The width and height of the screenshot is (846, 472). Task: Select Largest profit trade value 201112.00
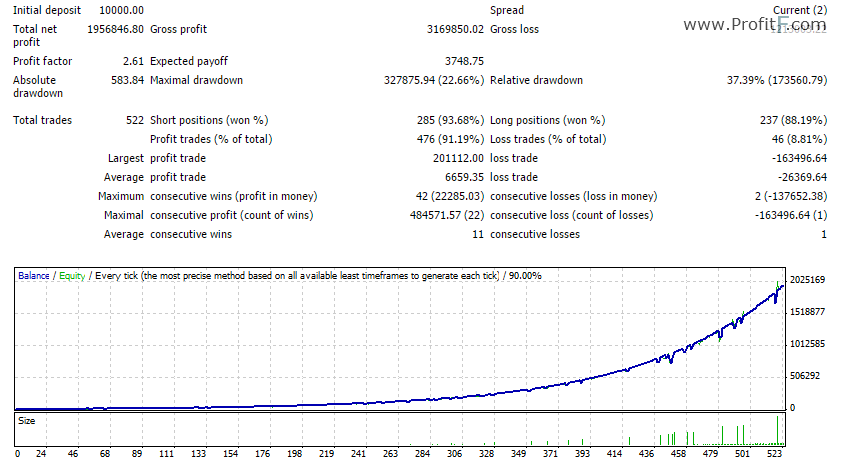pos(459,158)
